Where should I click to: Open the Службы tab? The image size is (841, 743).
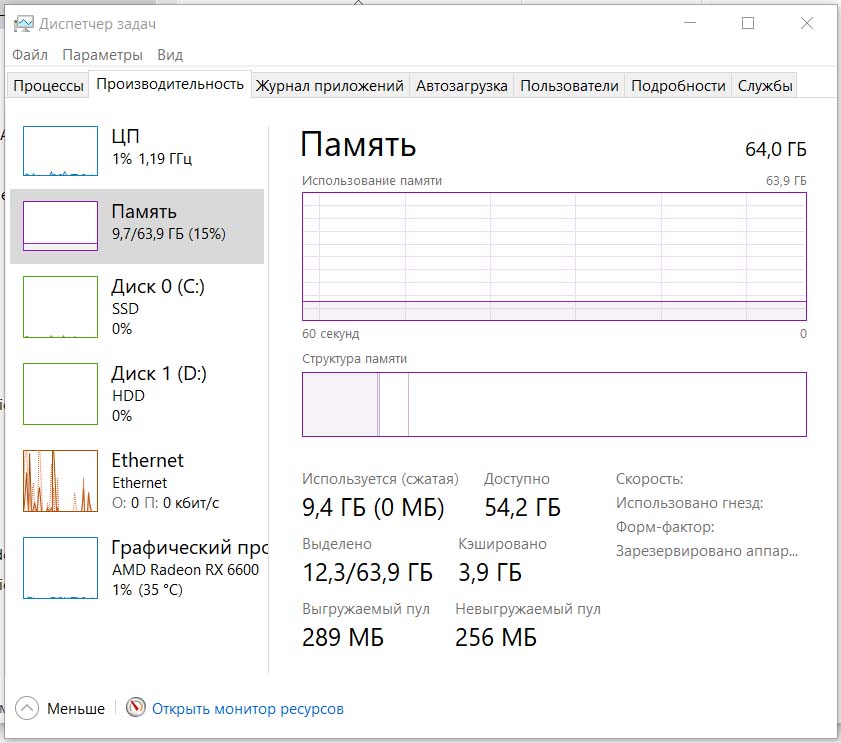(x=765, y=86)
